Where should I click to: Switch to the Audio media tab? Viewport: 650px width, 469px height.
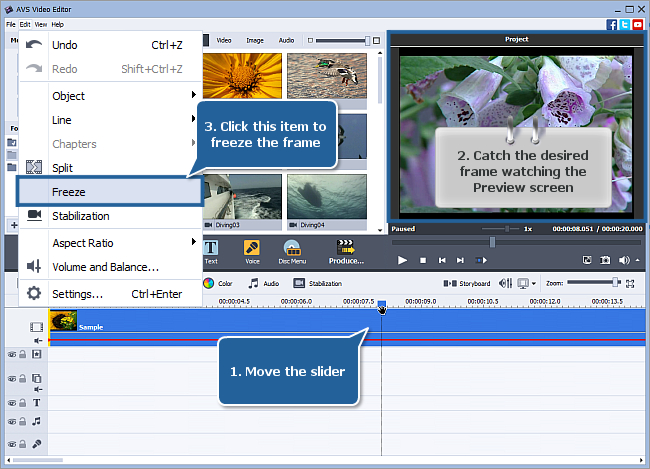[286, 40]
